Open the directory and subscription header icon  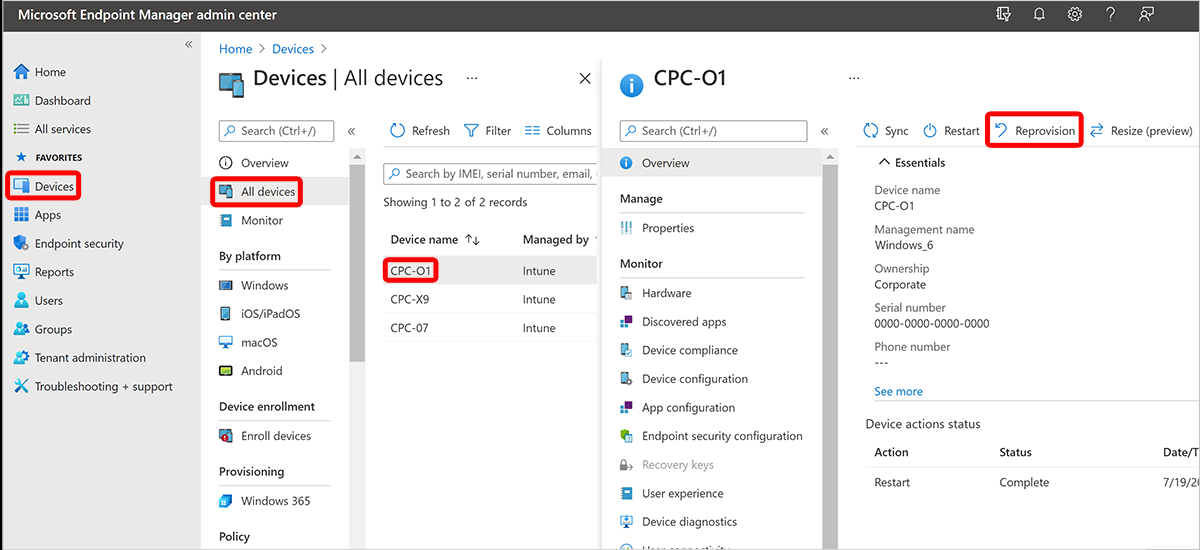pos(1004,15)
